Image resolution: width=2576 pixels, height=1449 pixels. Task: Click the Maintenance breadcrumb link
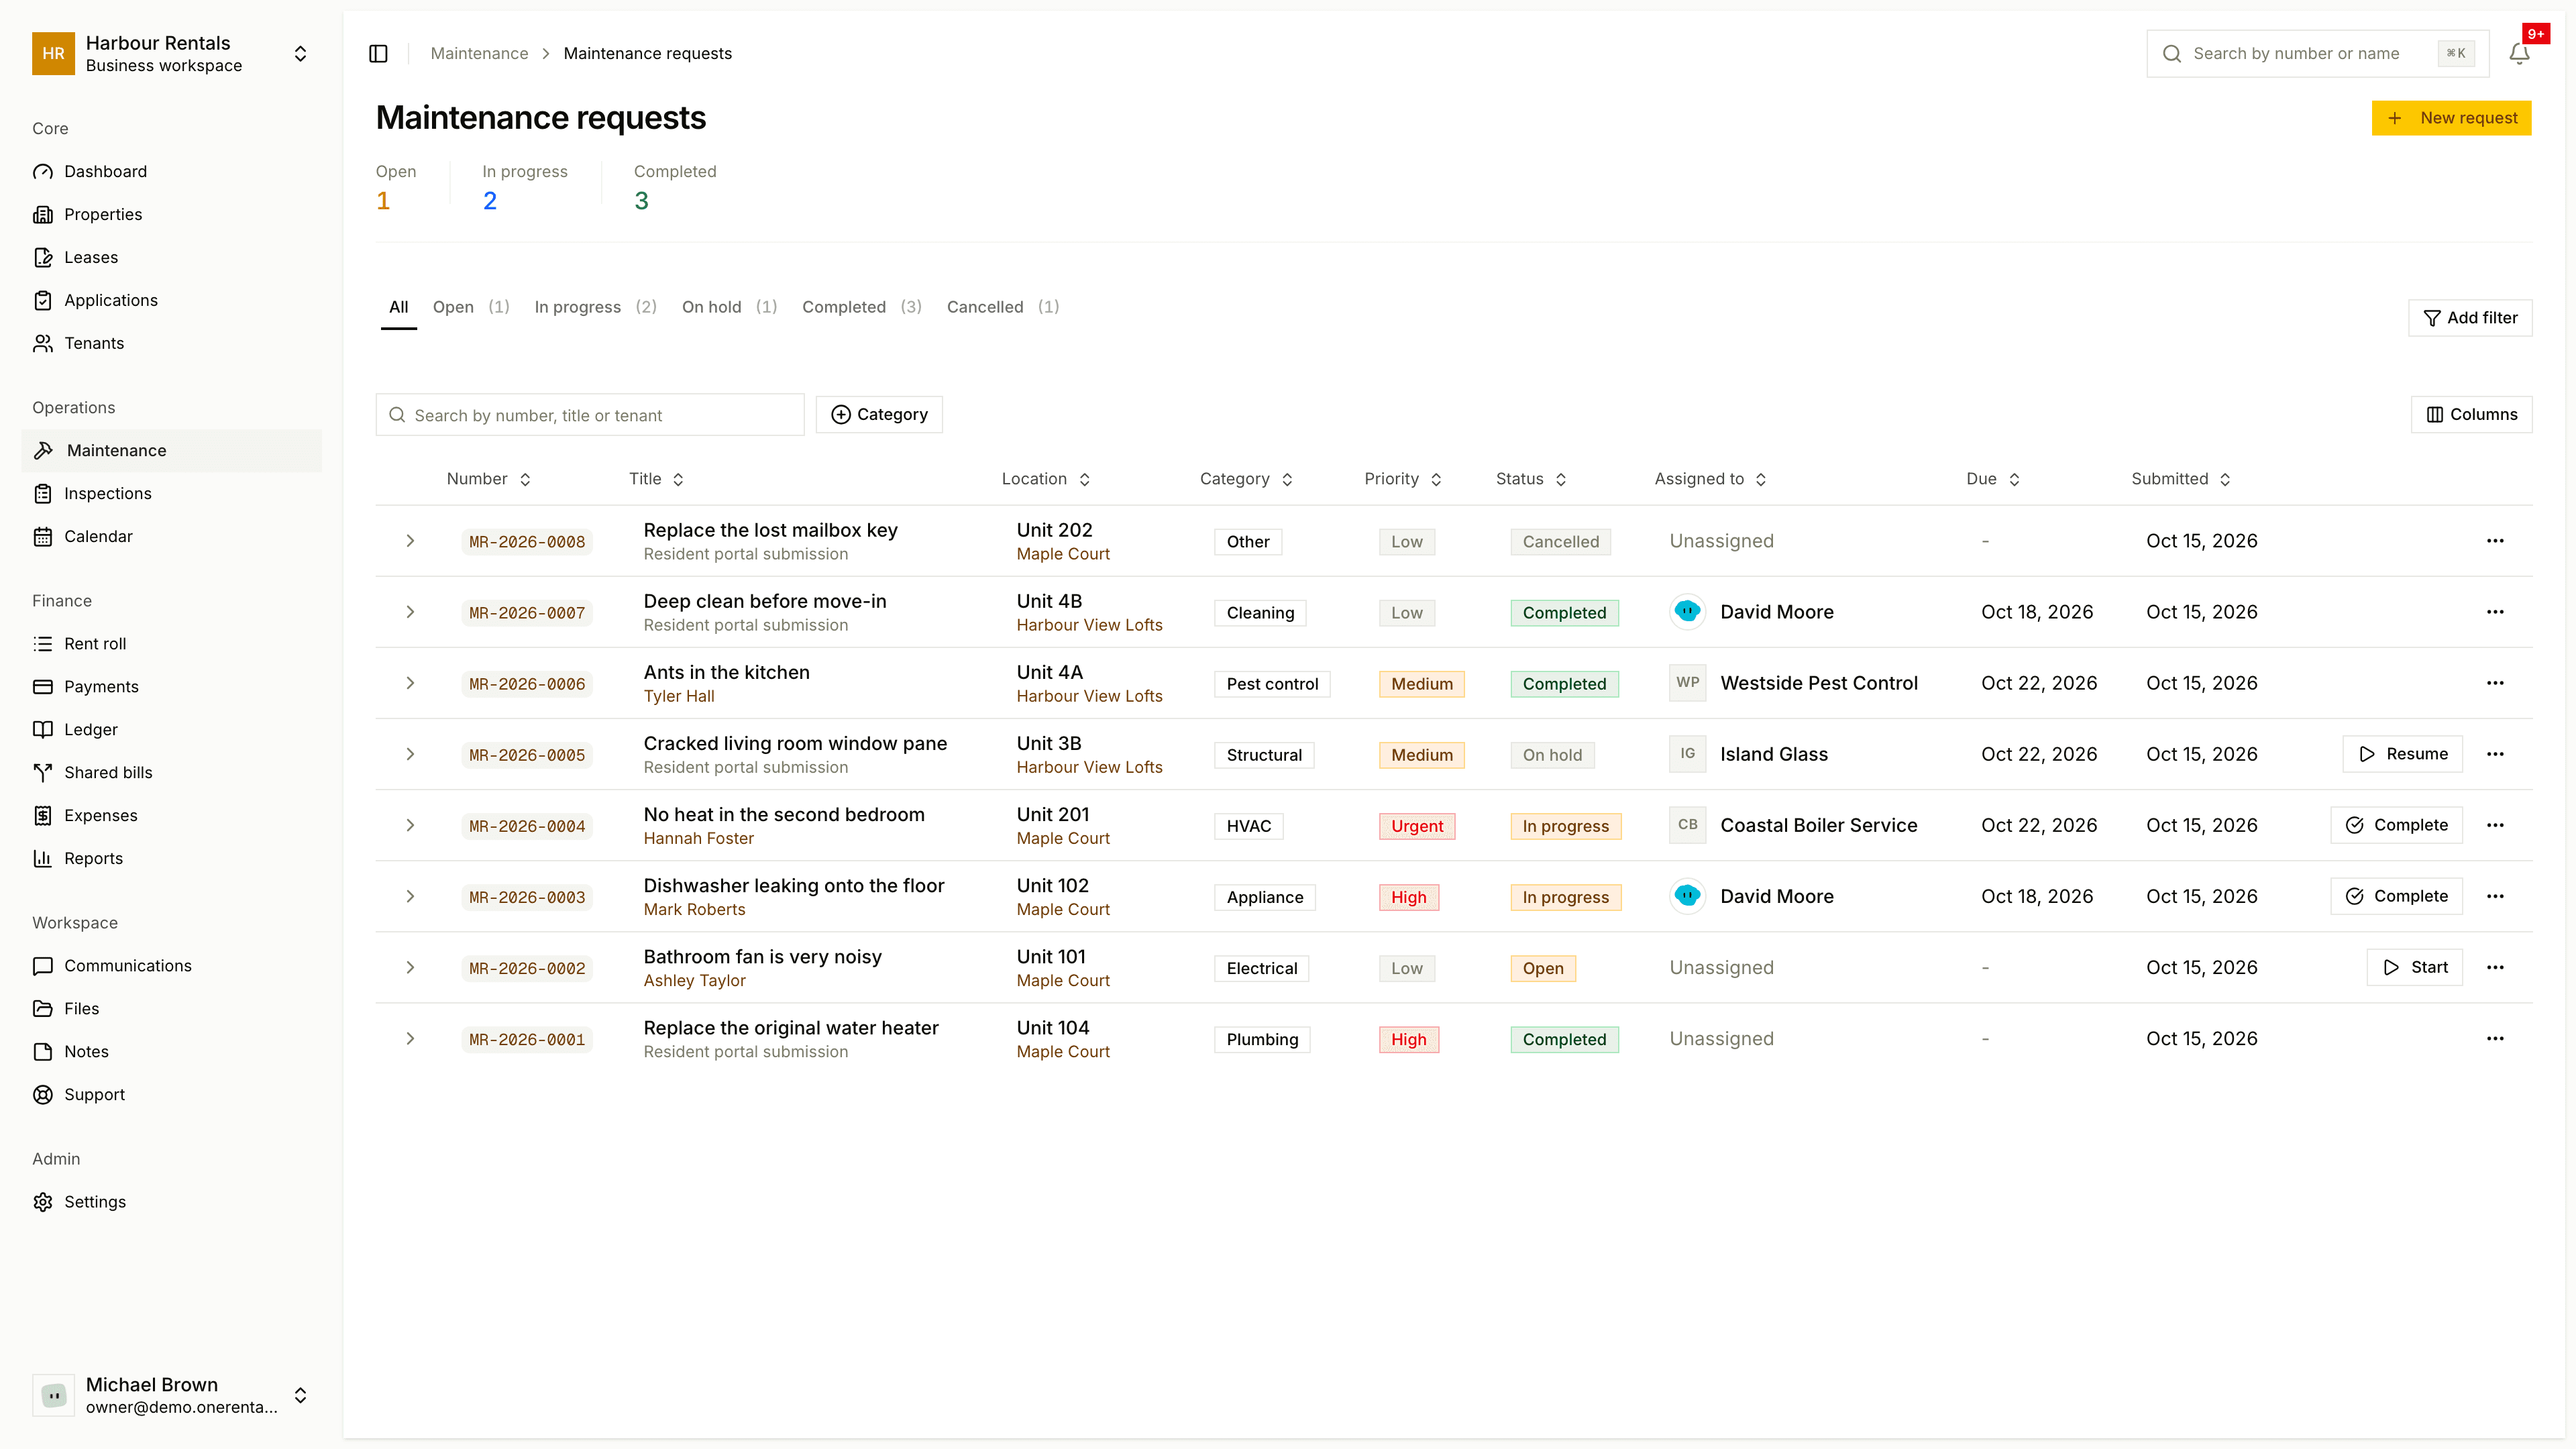click(x=479, y=53)
